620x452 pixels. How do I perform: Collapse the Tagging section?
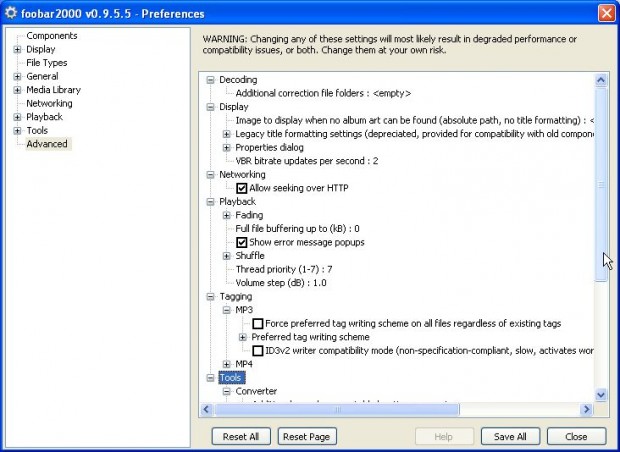coord(210,297)
